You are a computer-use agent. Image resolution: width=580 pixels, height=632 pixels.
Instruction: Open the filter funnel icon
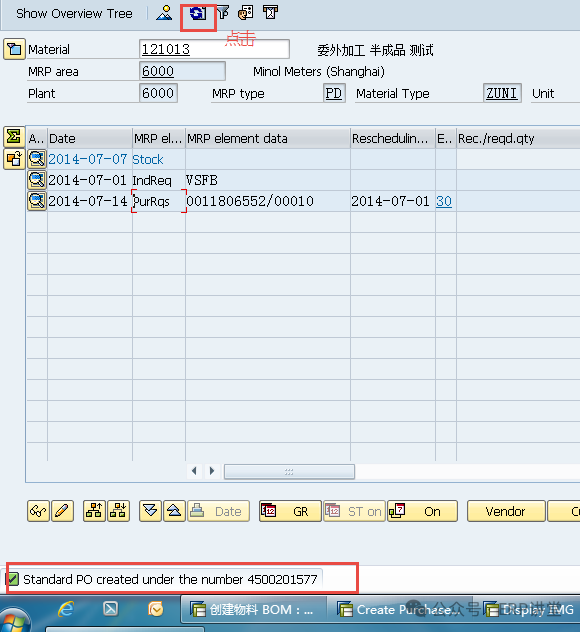(x=223, y=13)
